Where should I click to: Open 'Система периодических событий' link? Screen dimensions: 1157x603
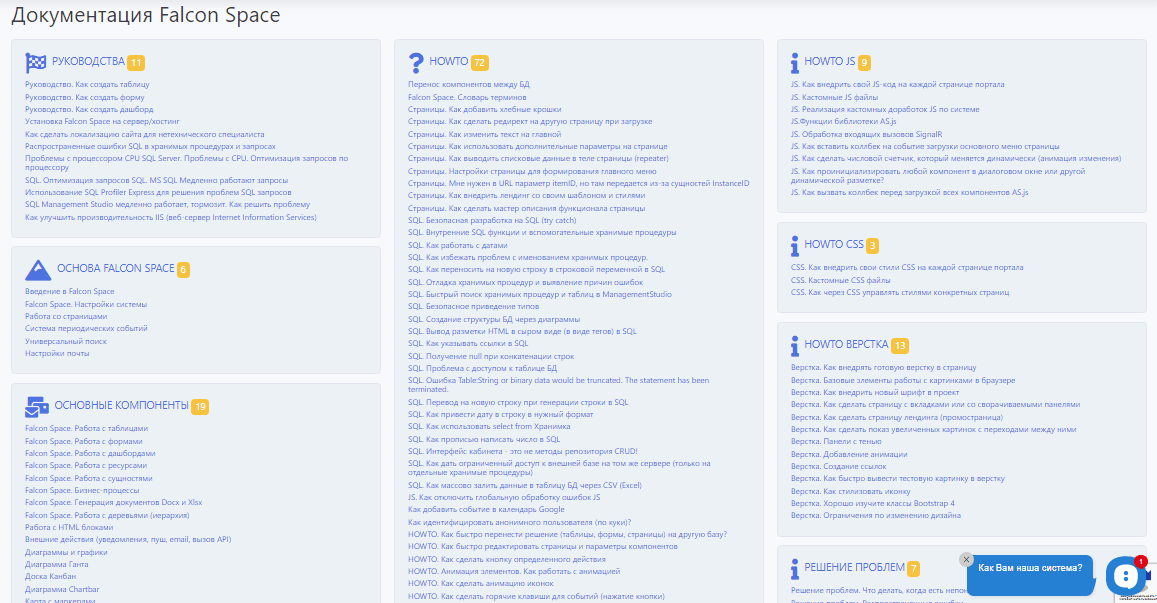[86, 328]
